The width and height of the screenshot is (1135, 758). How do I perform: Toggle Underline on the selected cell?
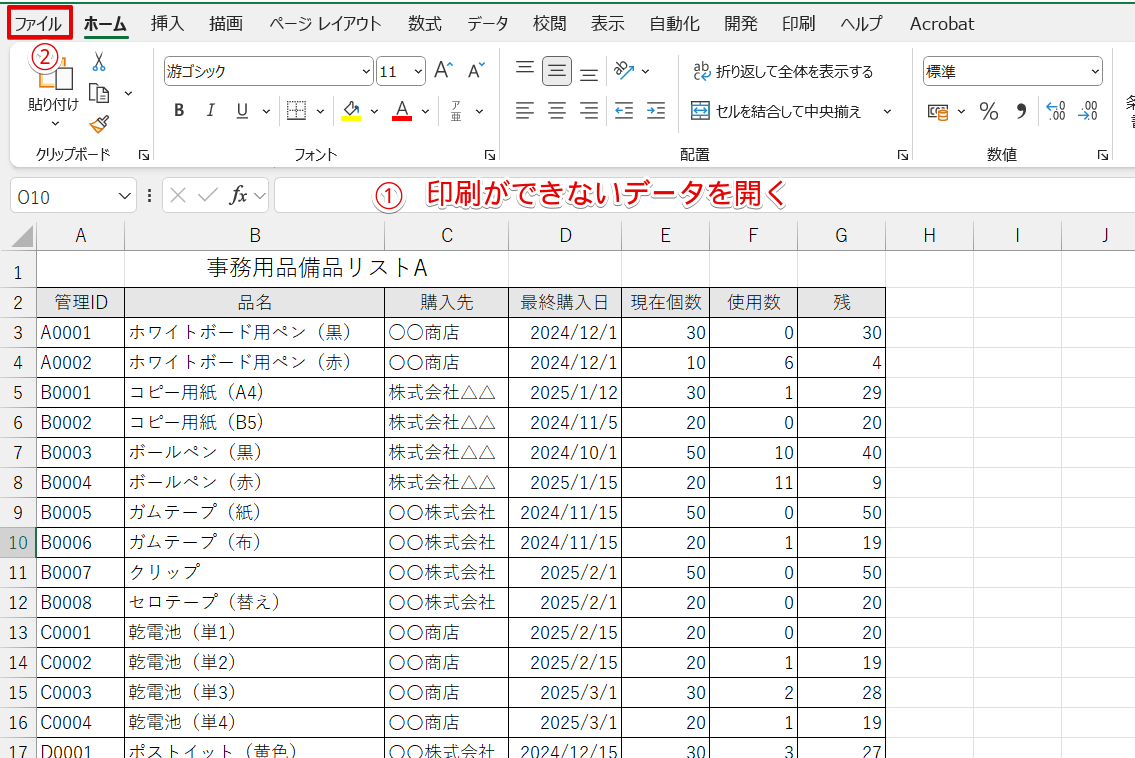240,111
